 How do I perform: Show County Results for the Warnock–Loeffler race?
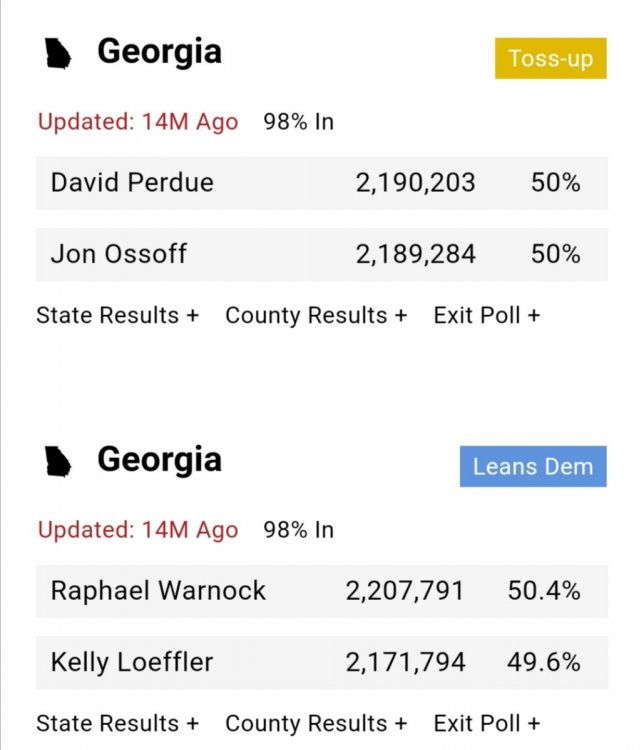[316, 723]
